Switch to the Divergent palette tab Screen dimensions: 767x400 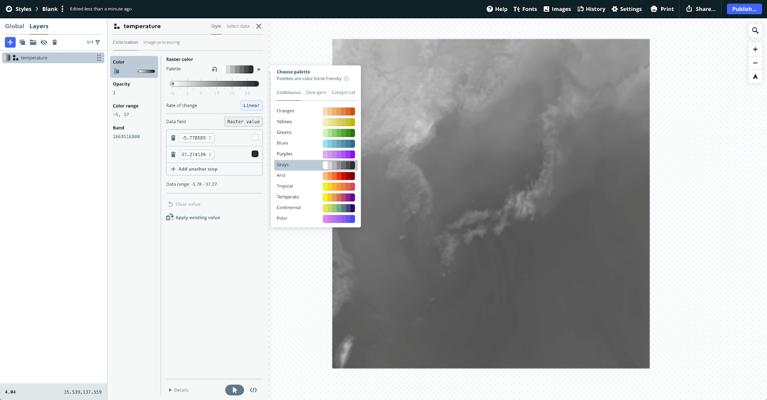click(316, 92)
